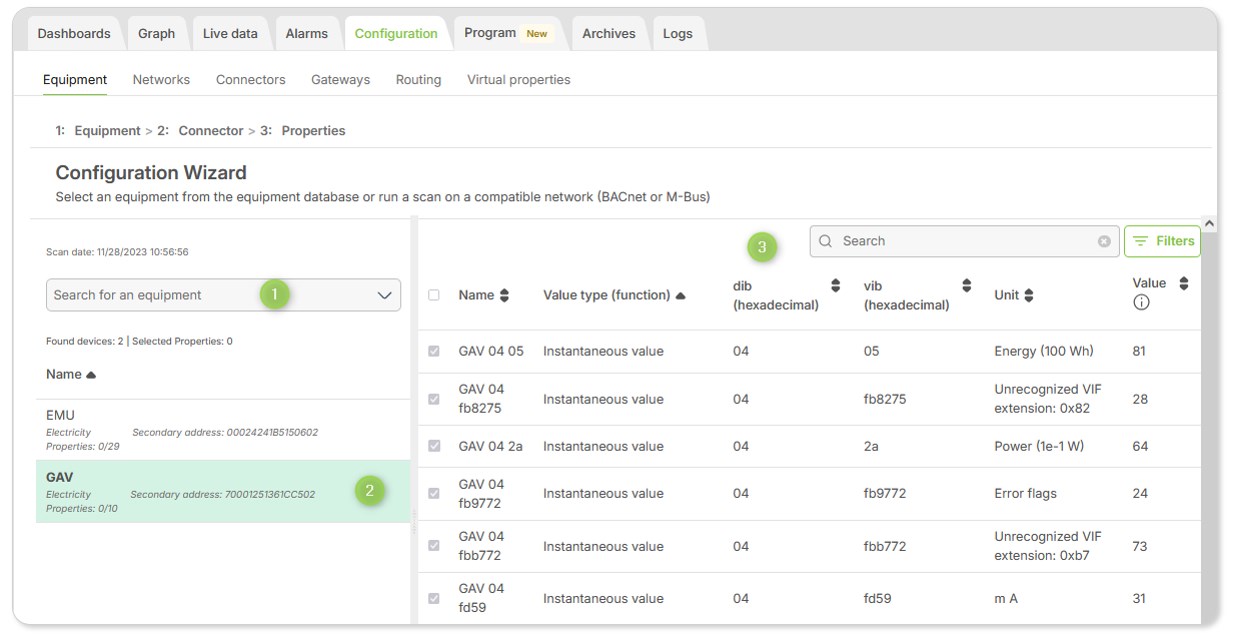Open the Virtual properties sub-tab
The width and height of the screenshot is (1236, 640).
pos(519,80)
